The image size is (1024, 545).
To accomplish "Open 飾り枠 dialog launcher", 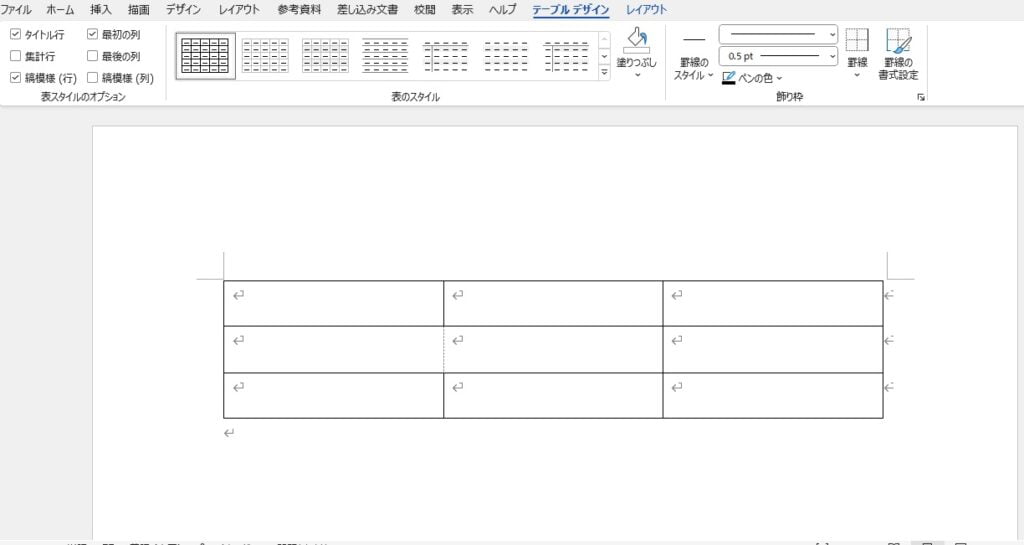I will tap(921, 97).
